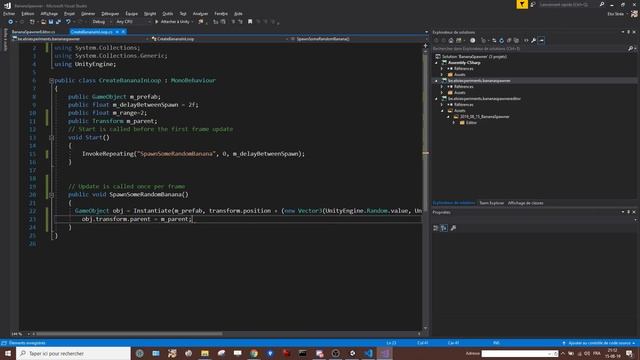Click the View Code icon in Solution Explorer
The image size is (640, 360).
526,40
